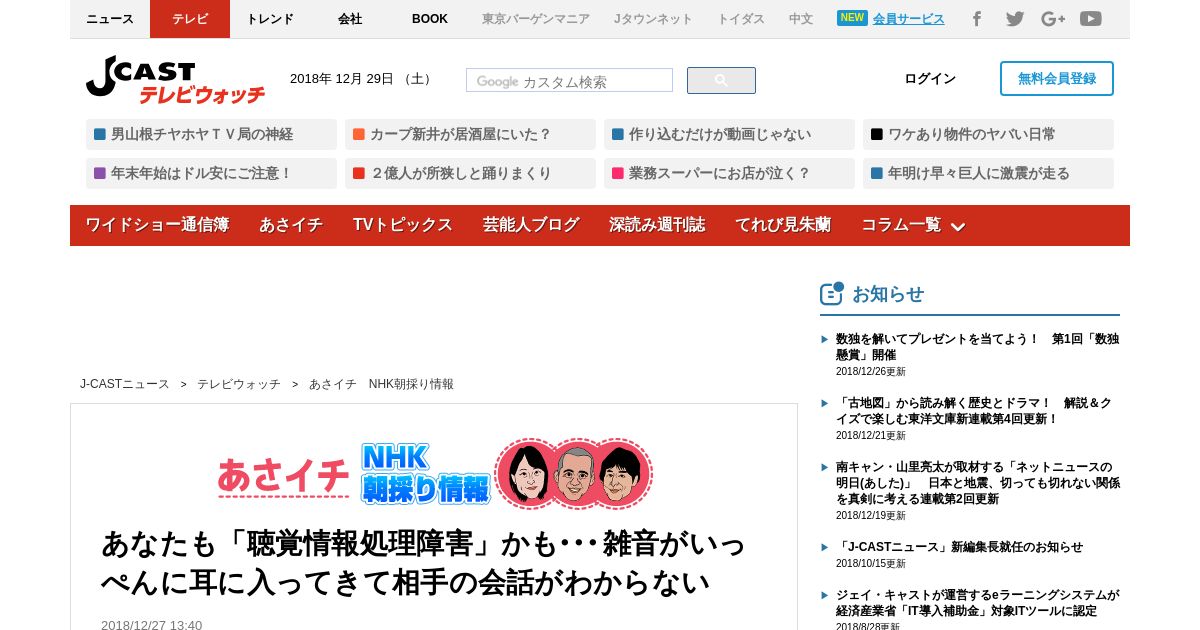Switch to the テレビ tab
Viewport: 1200px width, 630px height.
coord(190,19)
